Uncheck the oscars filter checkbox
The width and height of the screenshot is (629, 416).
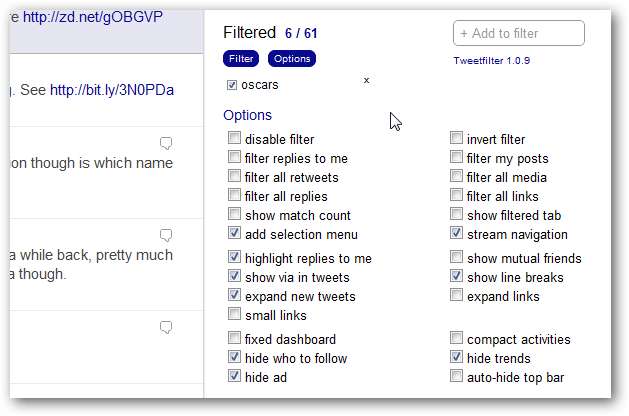point(233,85)
